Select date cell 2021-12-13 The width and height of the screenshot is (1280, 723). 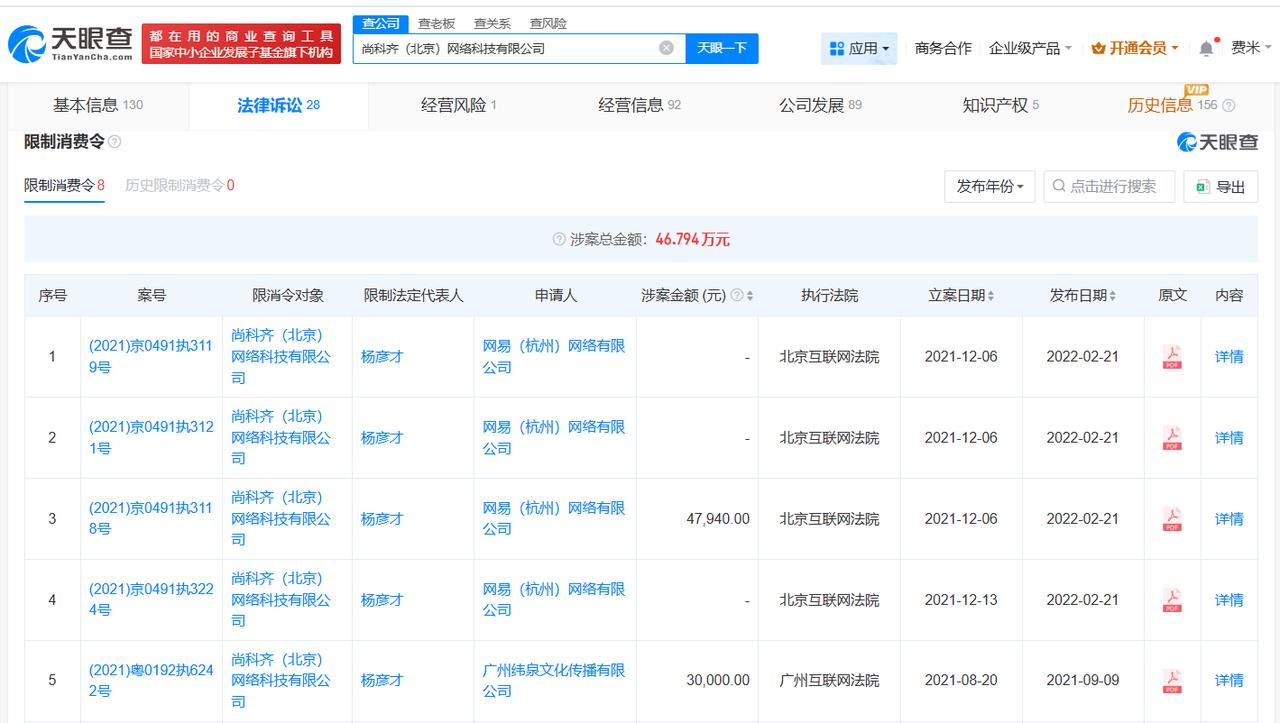[961, 599]
